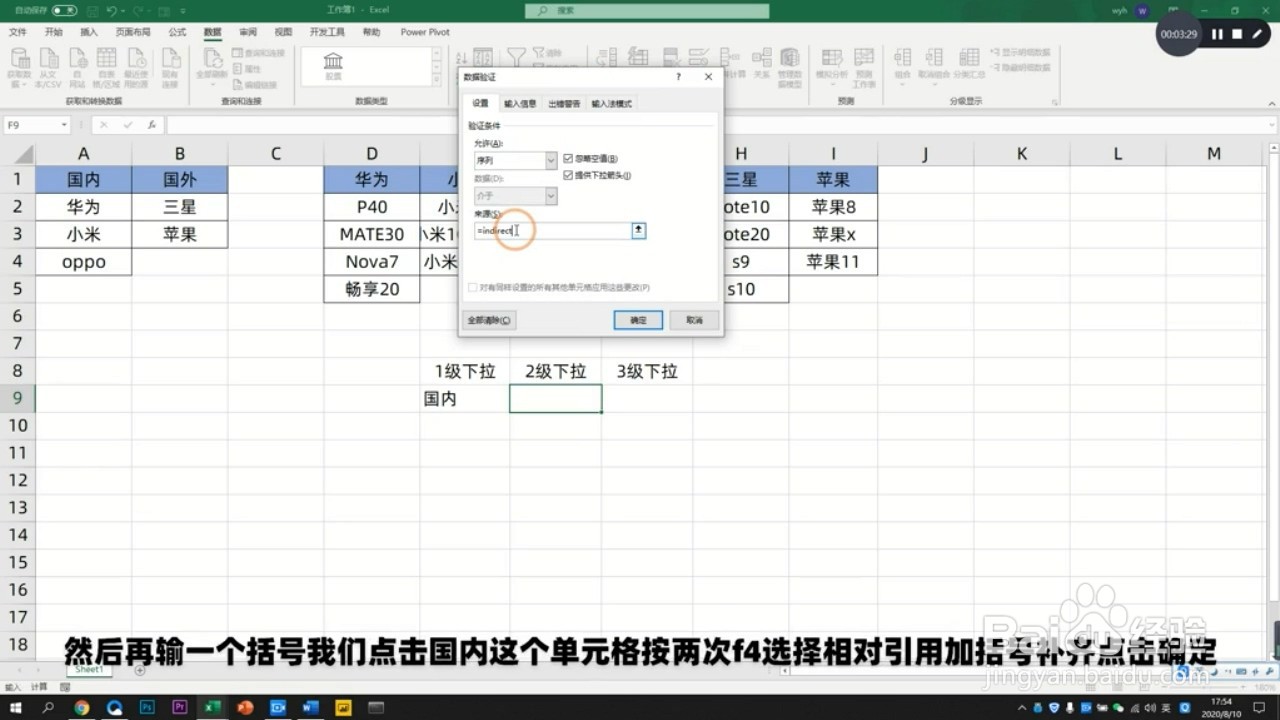
Task: Open Chrome from the taskbar
Action: [81, 707]
